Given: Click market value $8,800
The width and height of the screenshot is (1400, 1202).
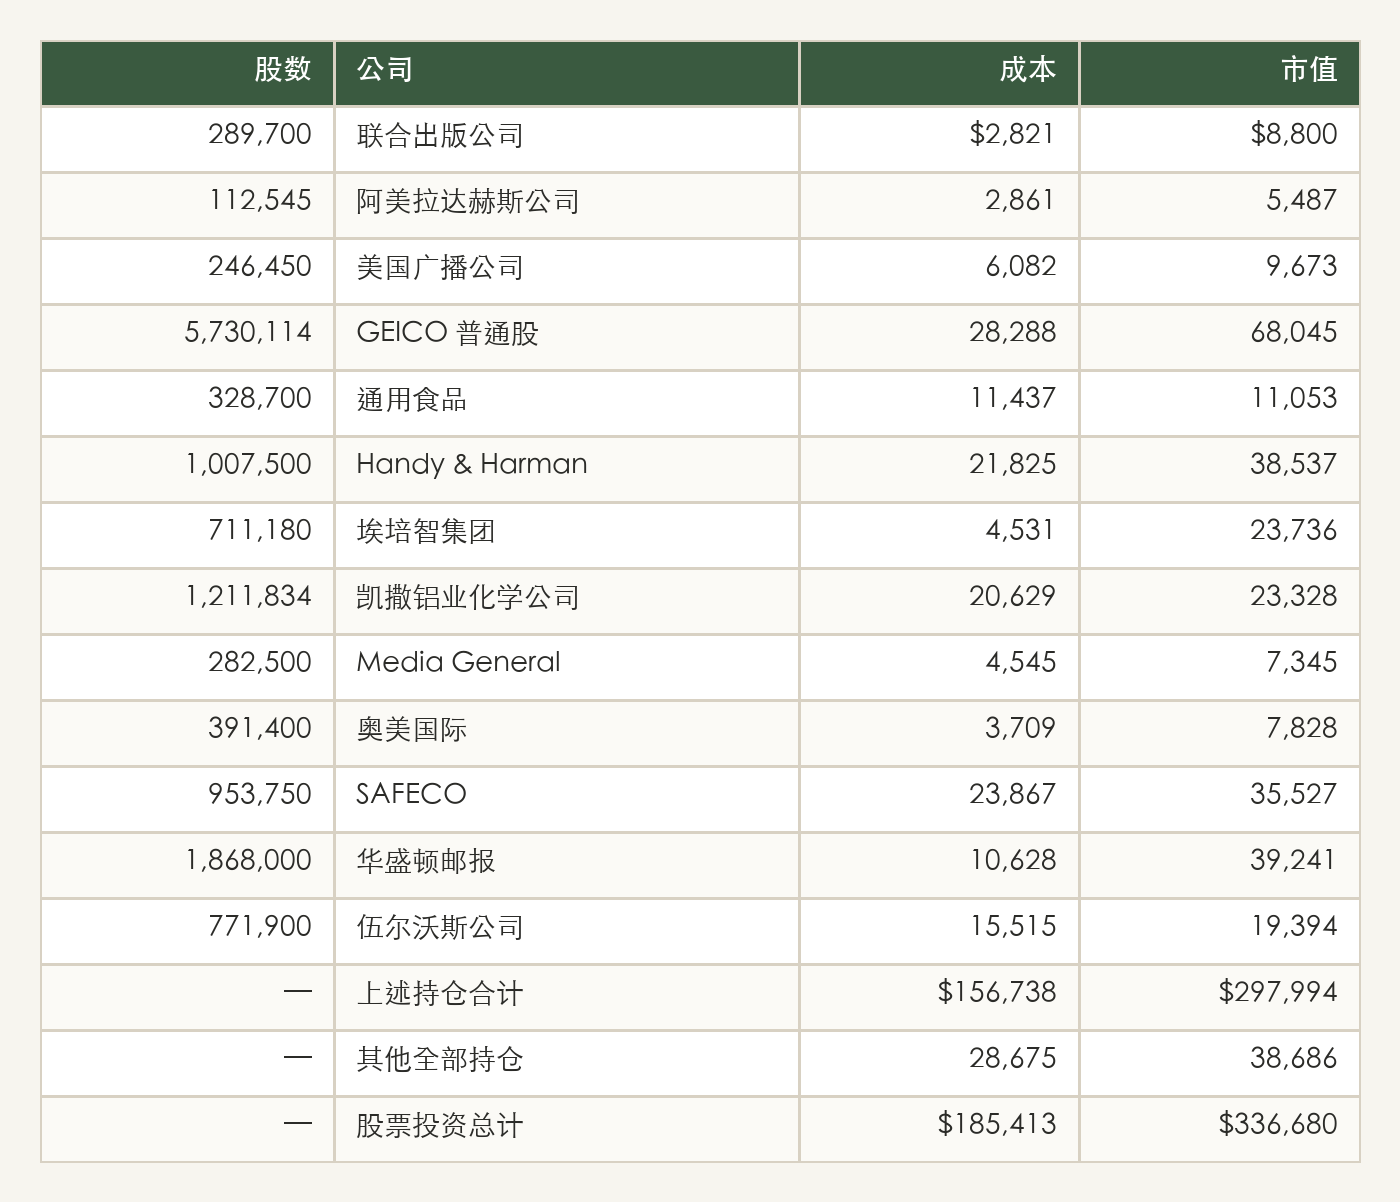Looking at the screenshot, I should coord(1294,135).
